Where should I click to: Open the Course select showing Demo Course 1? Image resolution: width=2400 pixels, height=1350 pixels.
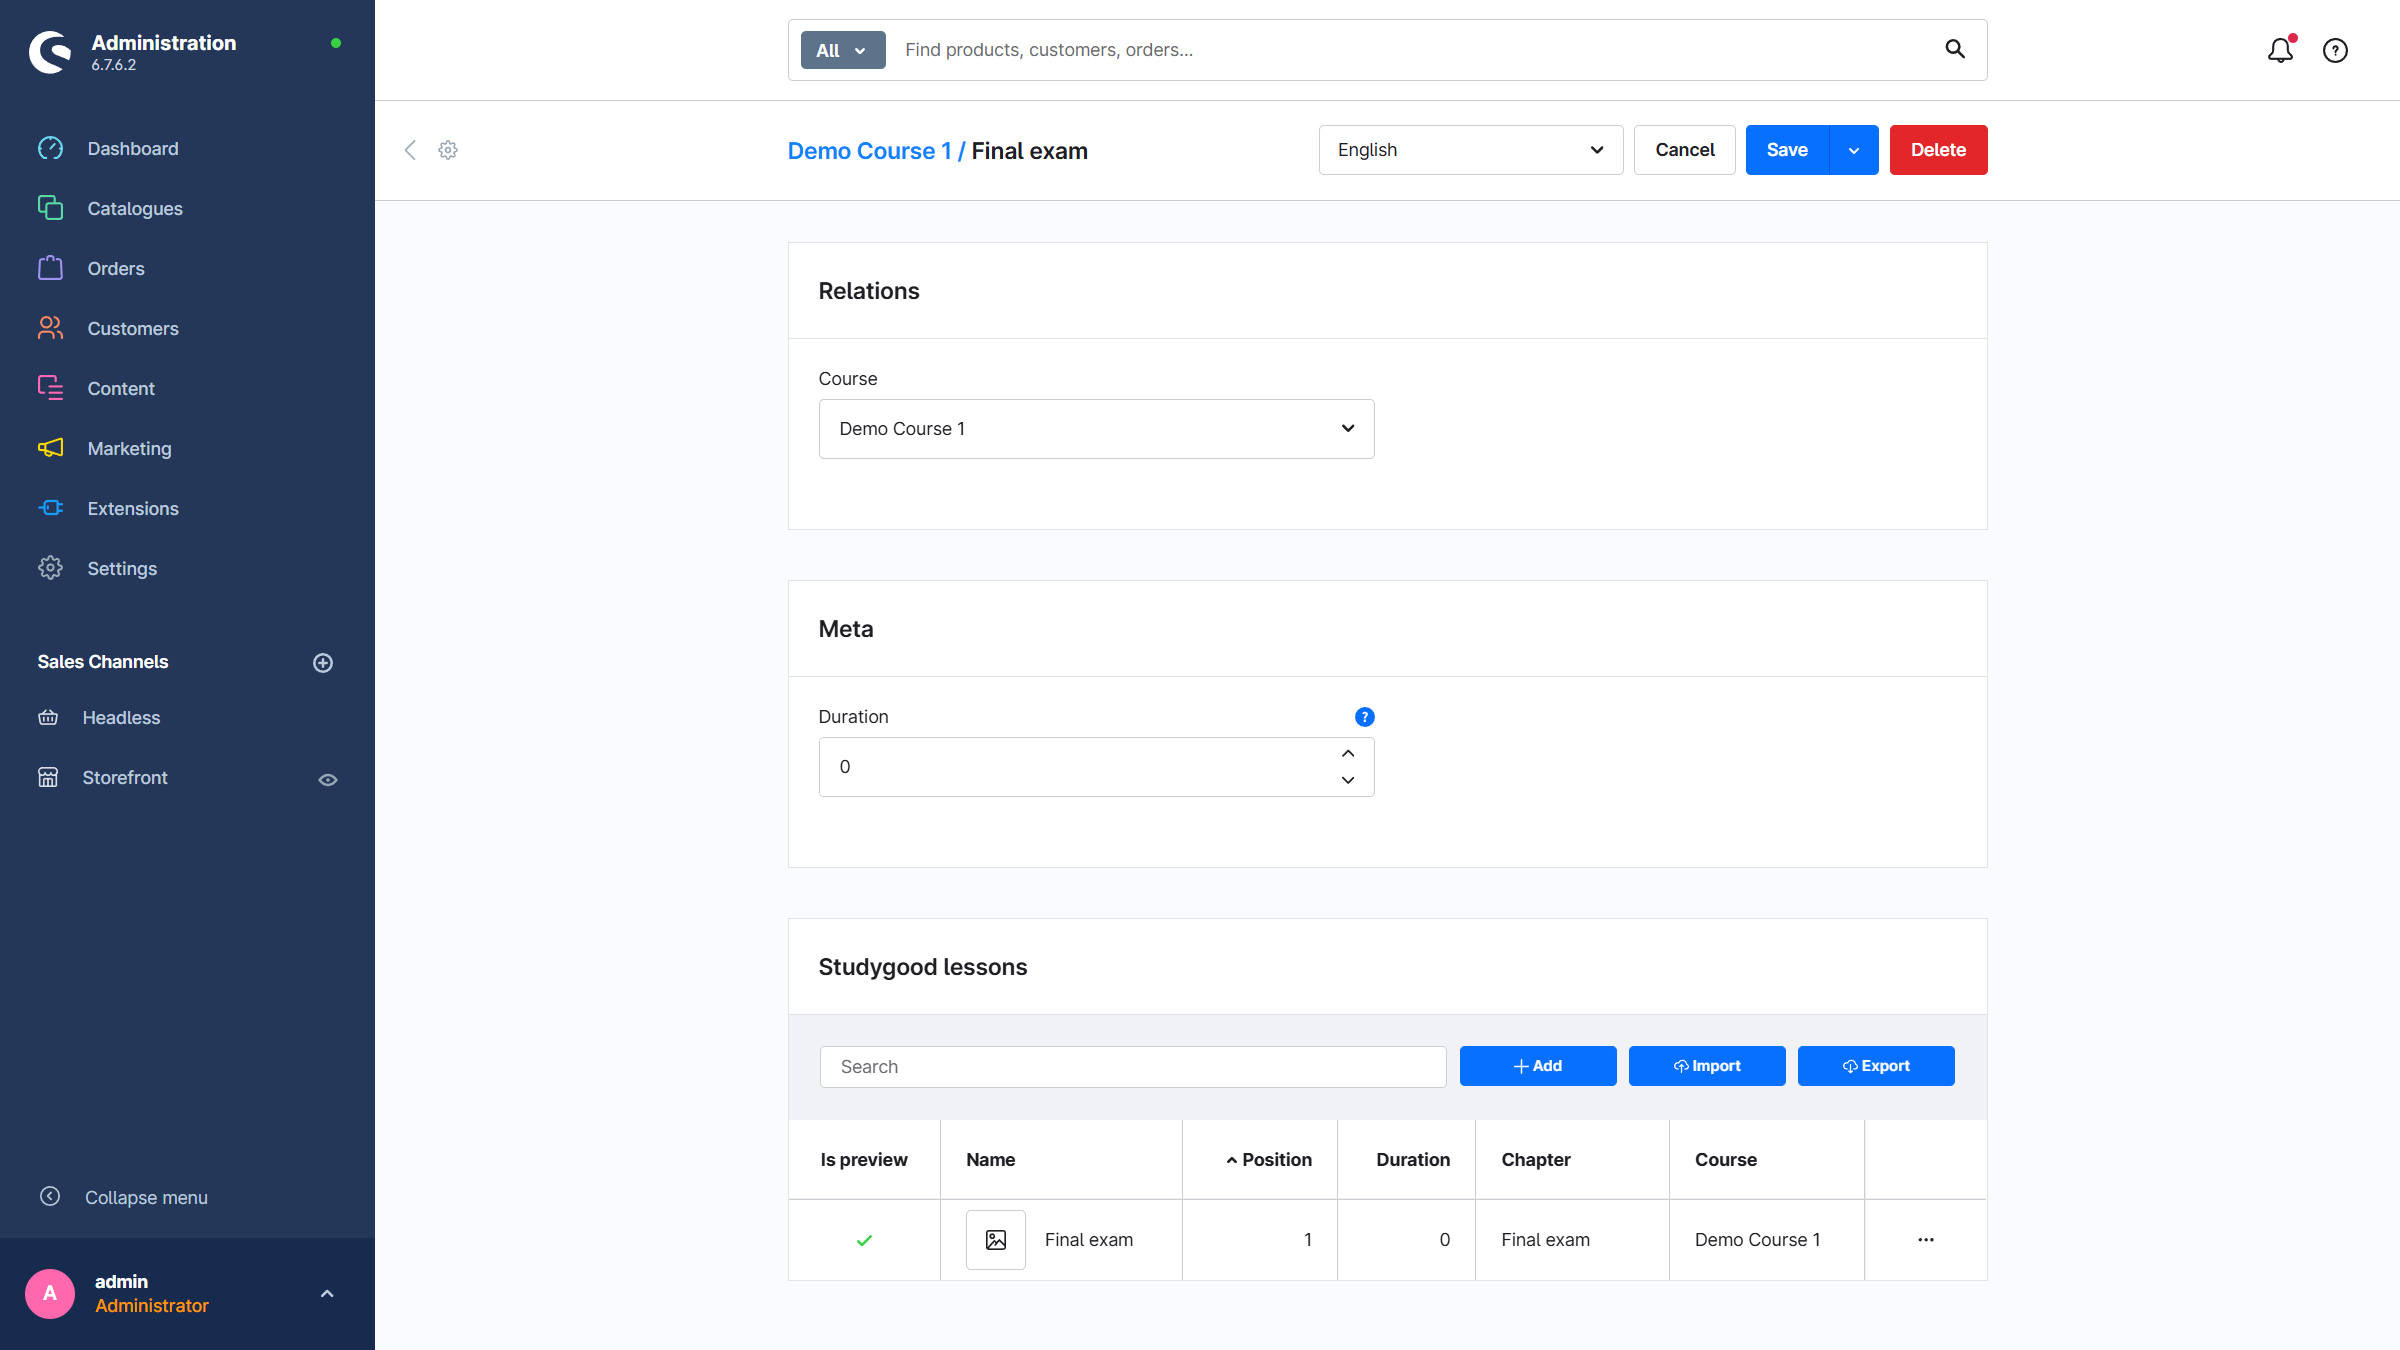click(x=1096, y=429)
